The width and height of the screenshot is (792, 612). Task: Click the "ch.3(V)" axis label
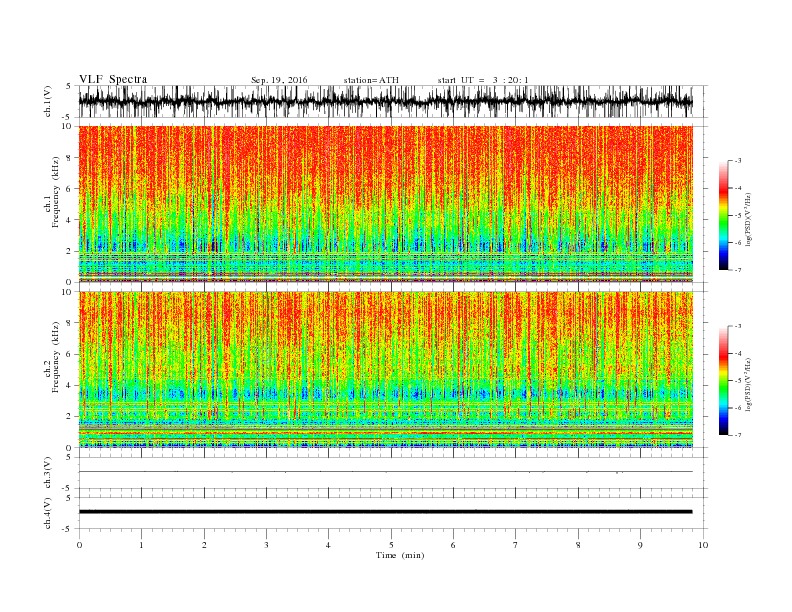click(x=48, y=474)
